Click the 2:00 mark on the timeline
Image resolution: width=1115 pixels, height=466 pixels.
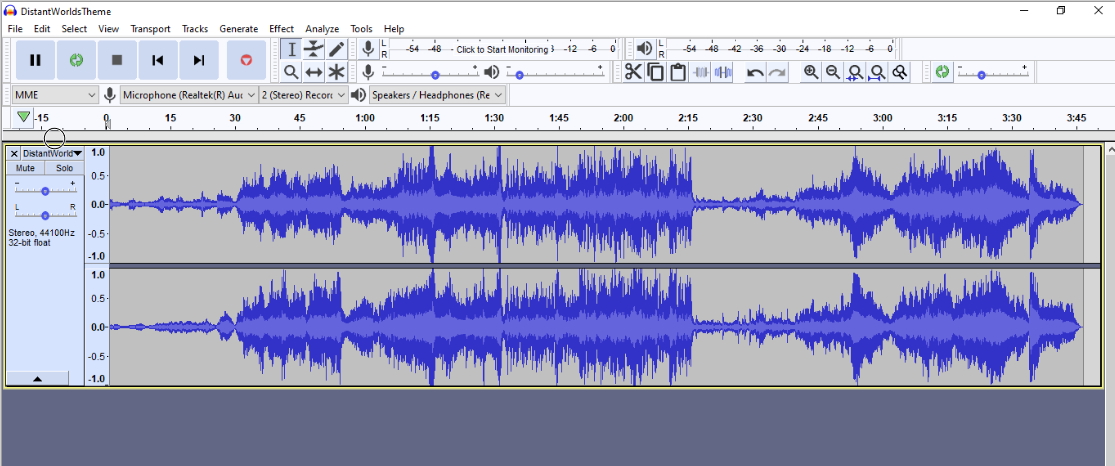coord(623,118)
